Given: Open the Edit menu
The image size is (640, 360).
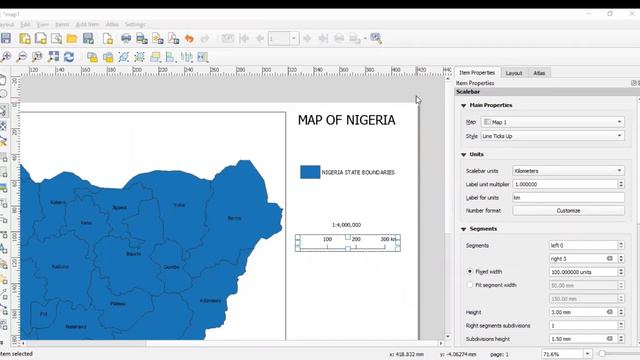Looking at the screenshot, I should 25,24.
